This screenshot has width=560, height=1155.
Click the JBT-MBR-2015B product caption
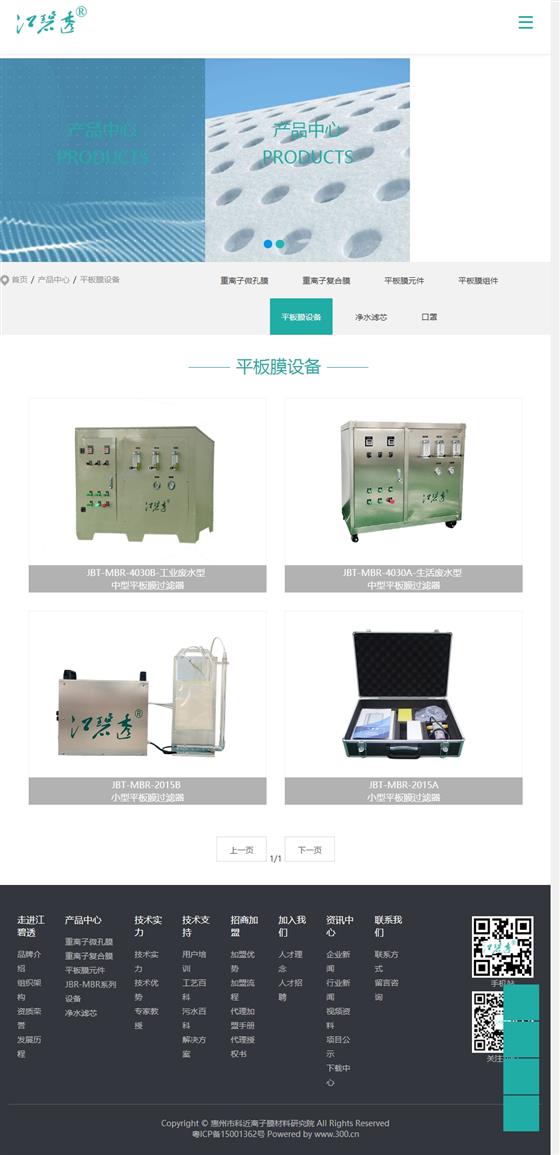[x=147, y=791]
